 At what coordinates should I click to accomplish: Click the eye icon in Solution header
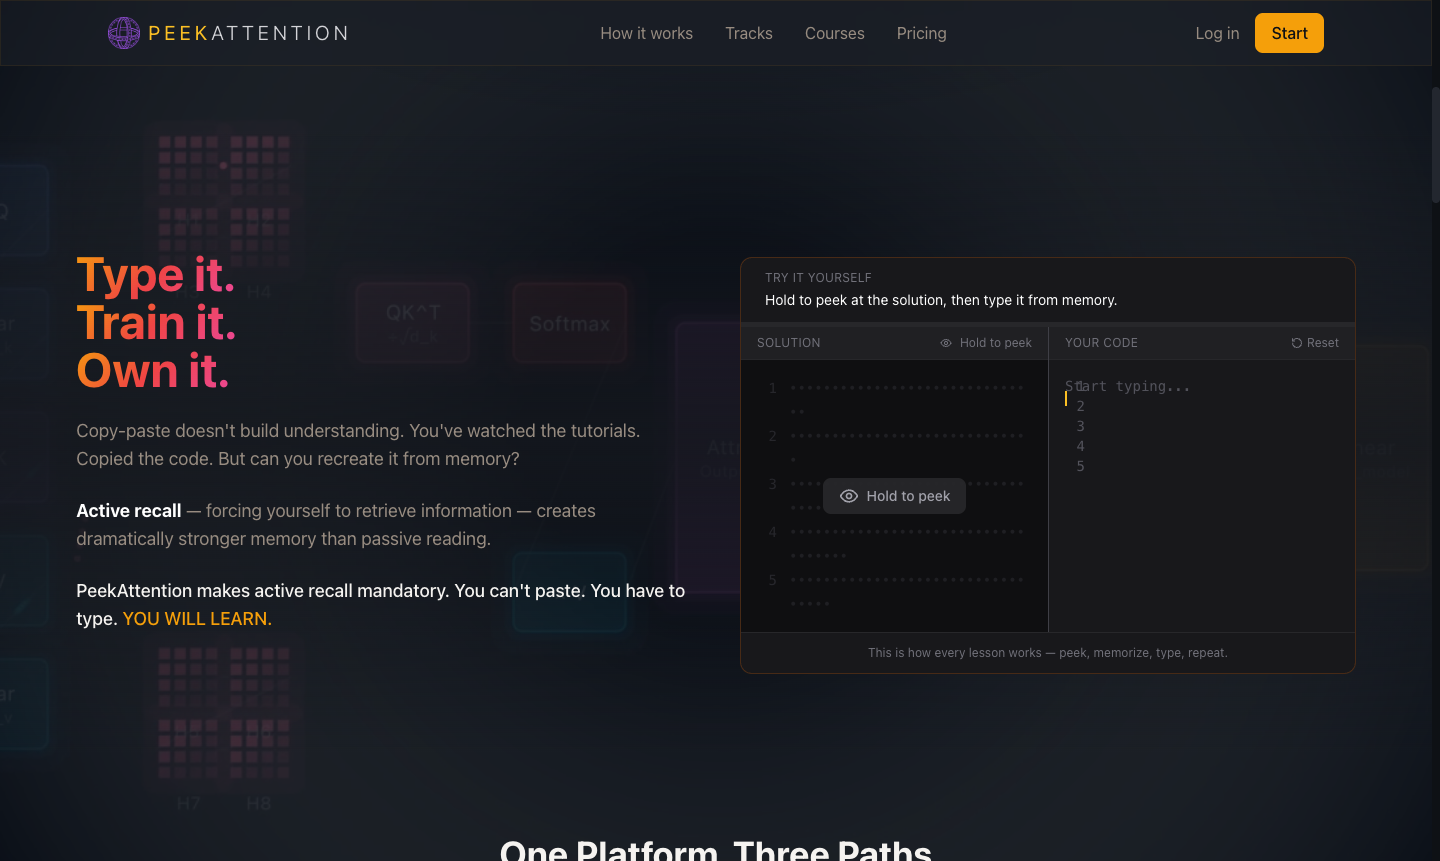tap(946, 343)
